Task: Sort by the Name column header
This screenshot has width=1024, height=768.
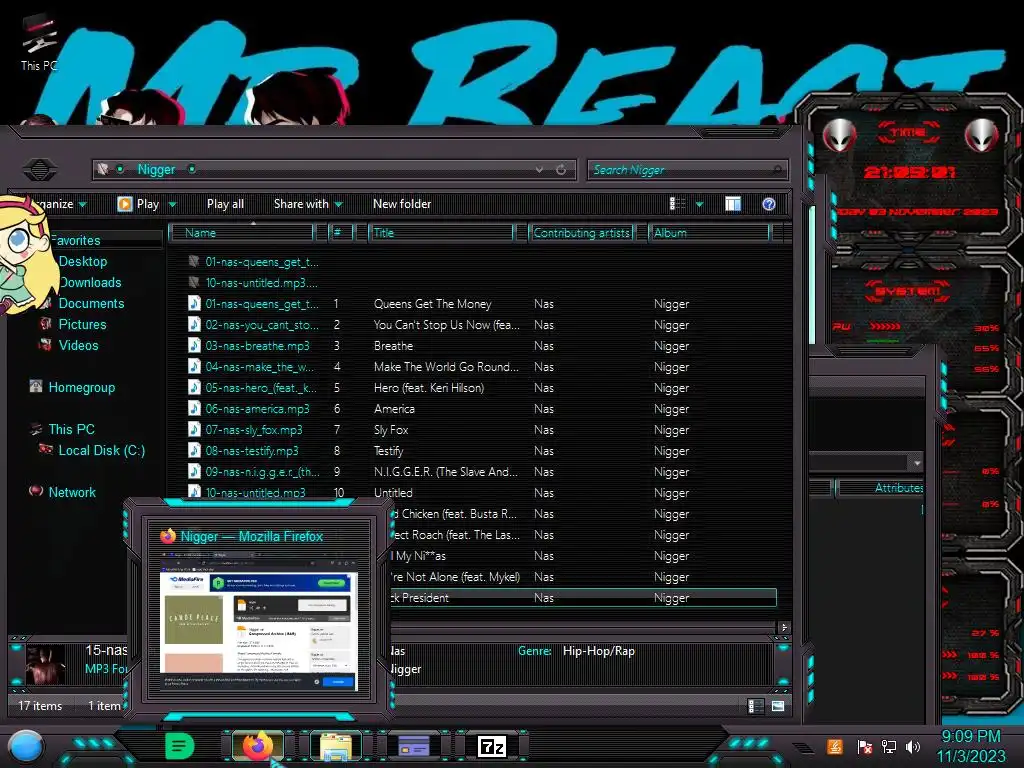Action: 241,232
